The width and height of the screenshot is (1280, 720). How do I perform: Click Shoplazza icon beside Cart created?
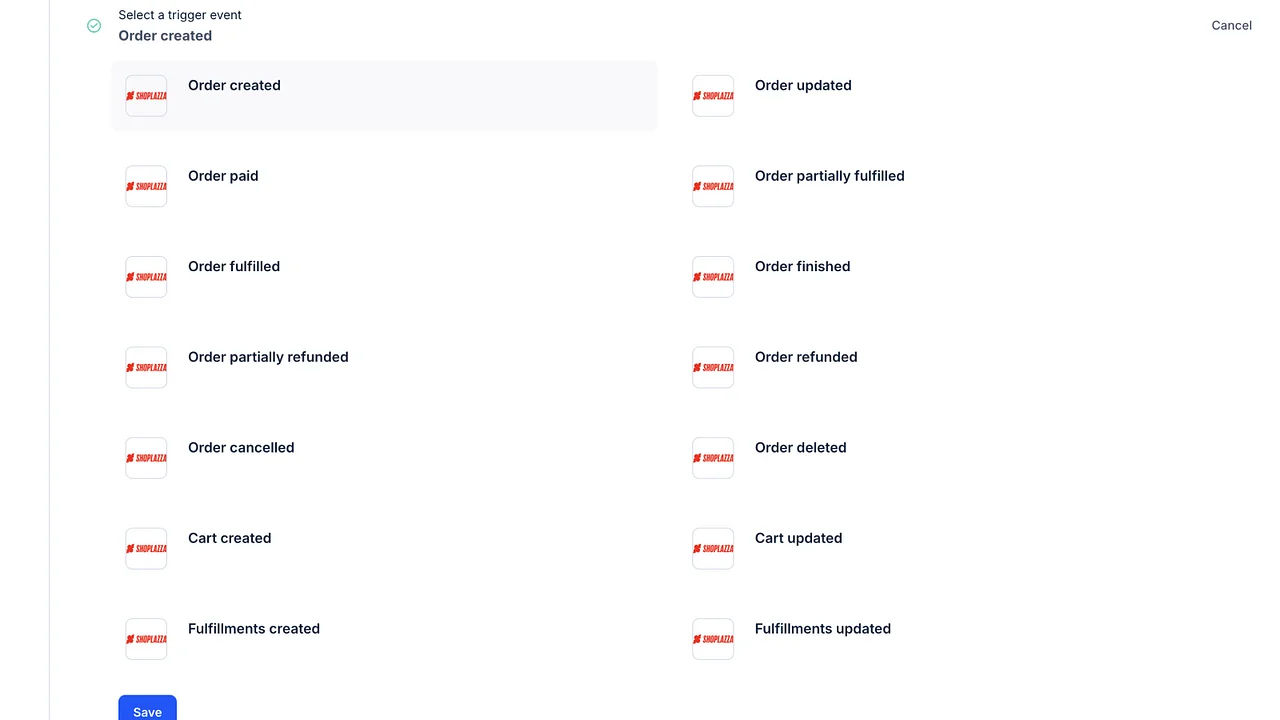(146, 549)
